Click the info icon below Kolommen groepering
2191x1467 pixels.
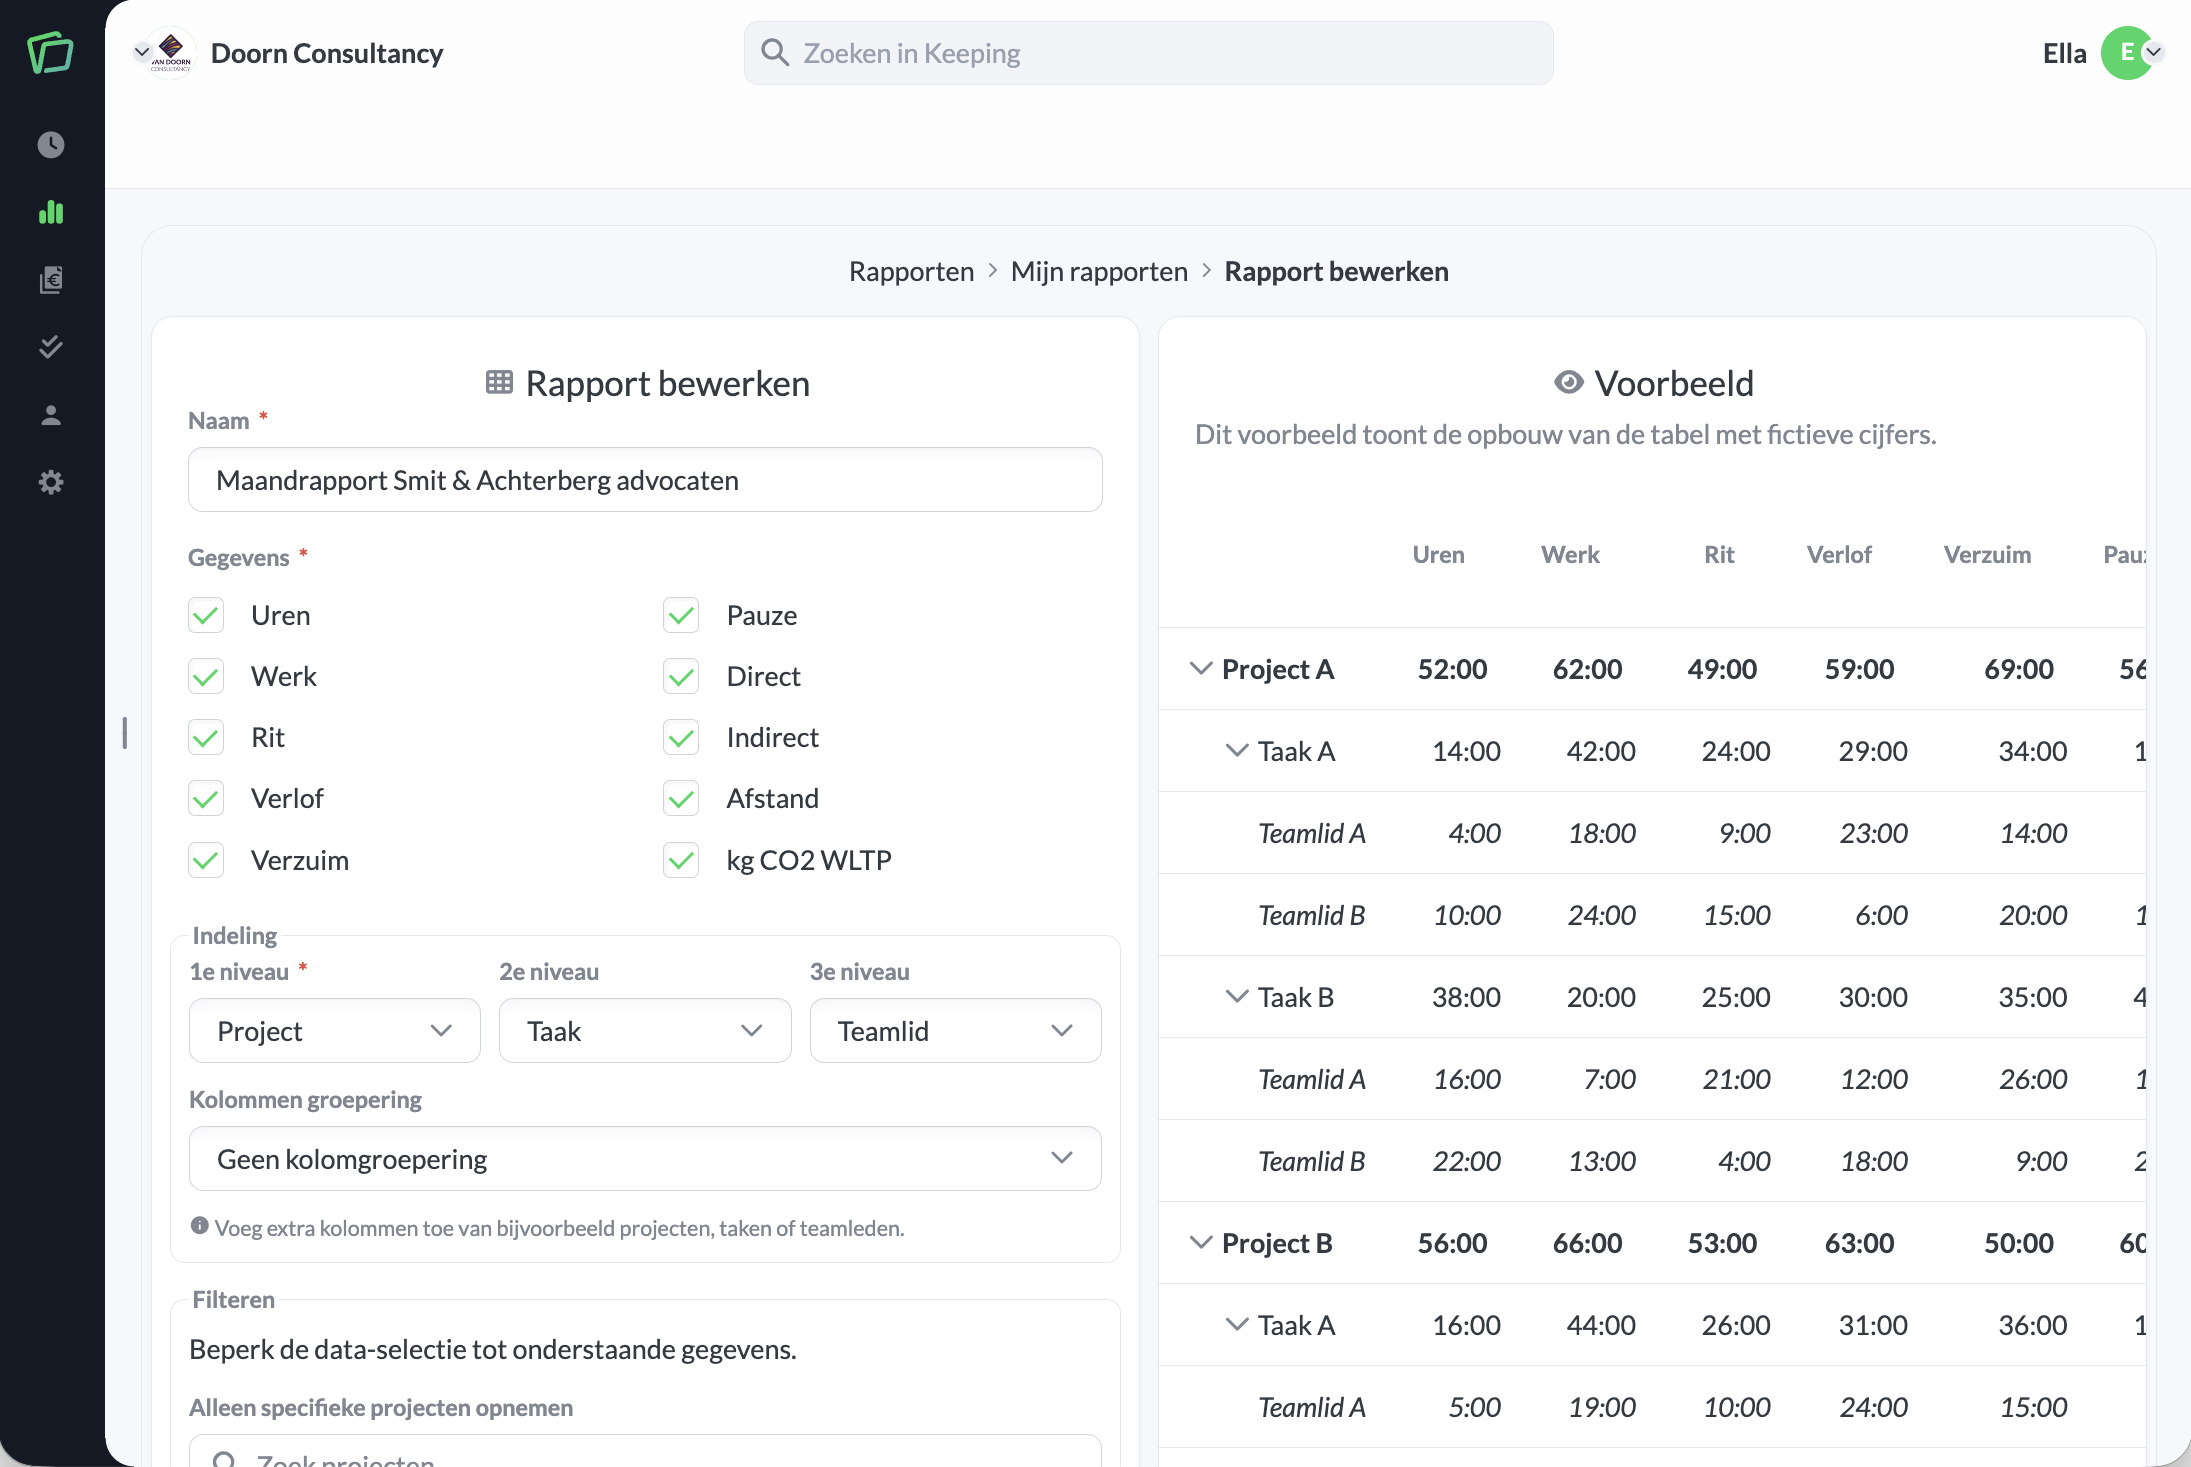click(x=200, y=1226)
